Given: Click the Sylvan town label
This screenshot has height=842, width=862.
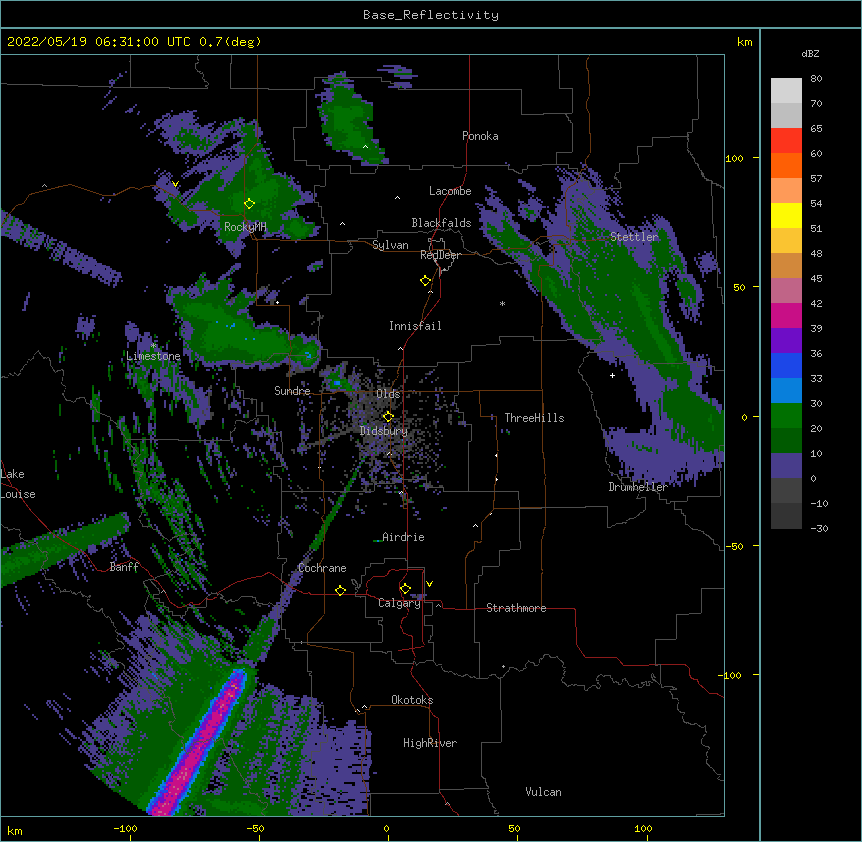Looking at the screenshot, I should pyautogui.click(x=390, y=245).
